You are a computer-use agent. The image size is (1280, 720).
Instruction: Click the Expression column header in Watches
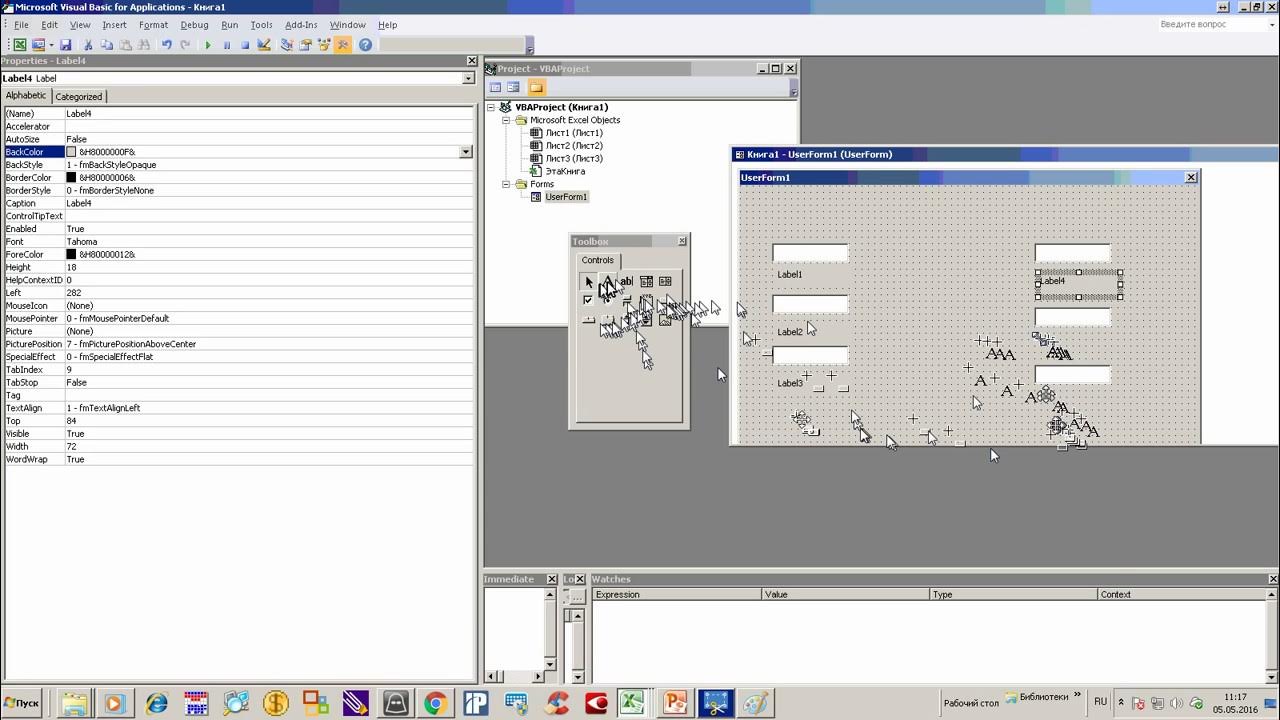[x=677, y=594]
